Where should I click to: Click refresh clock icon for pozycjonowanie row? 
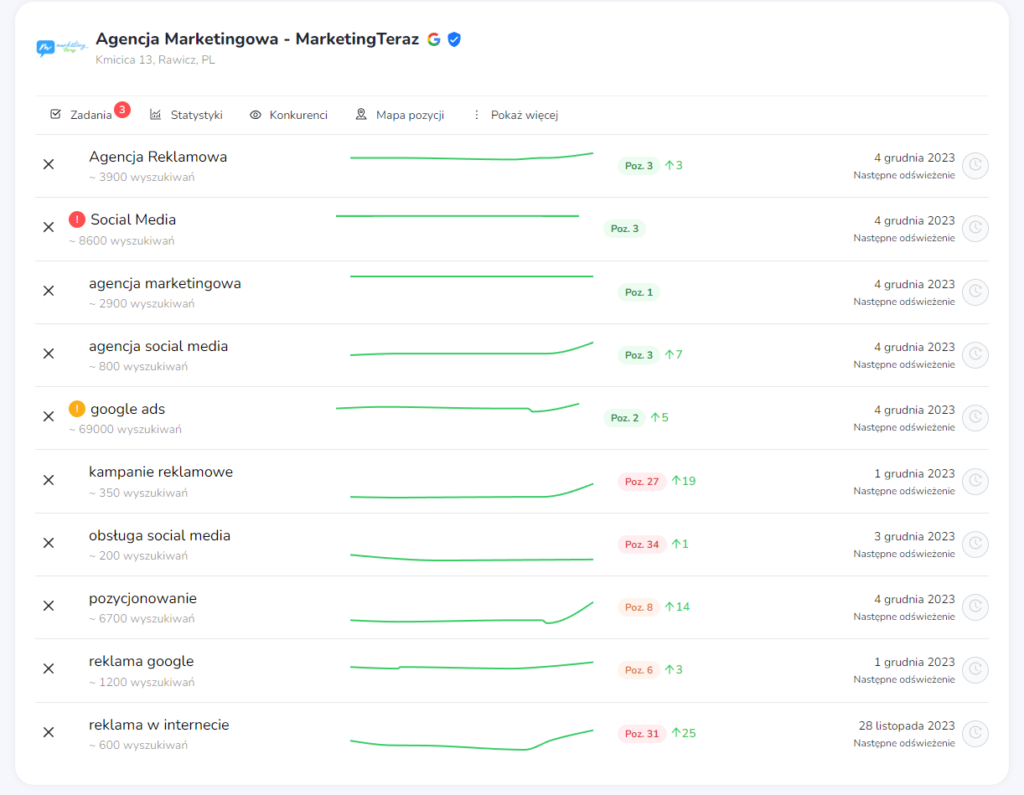pos(975,607)
